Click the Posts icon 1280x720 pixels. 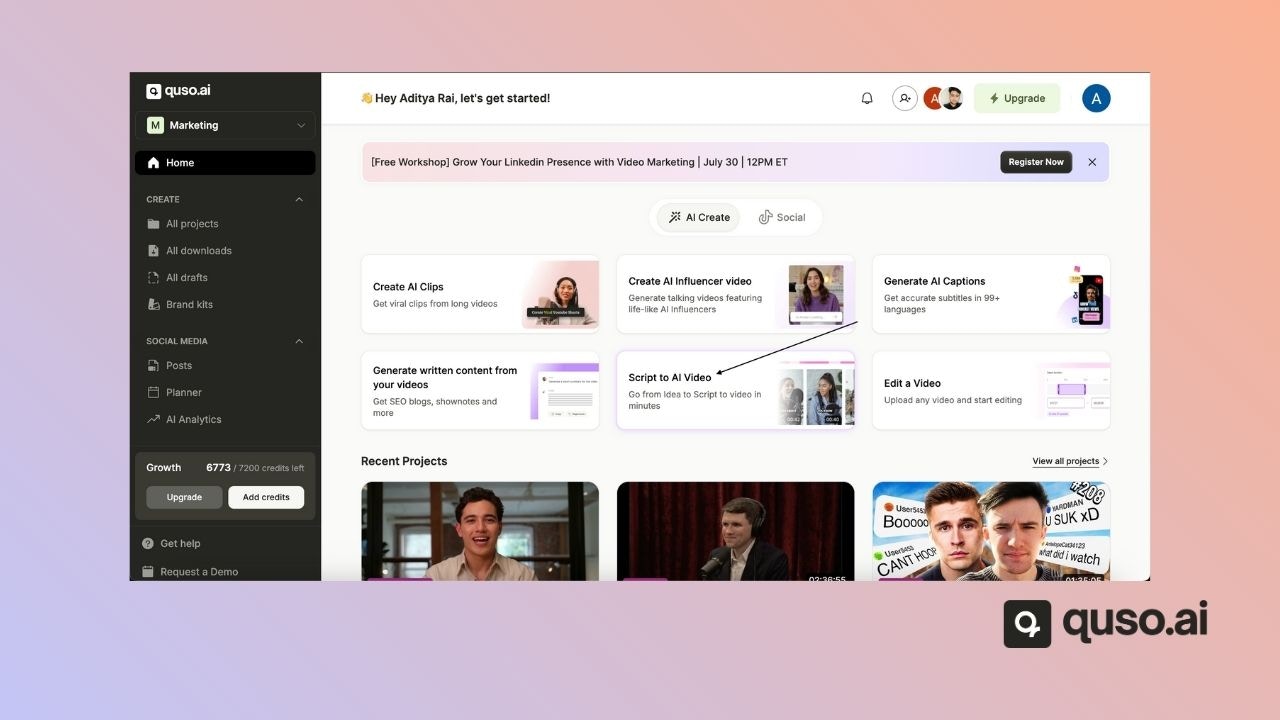tap(153, 366)
